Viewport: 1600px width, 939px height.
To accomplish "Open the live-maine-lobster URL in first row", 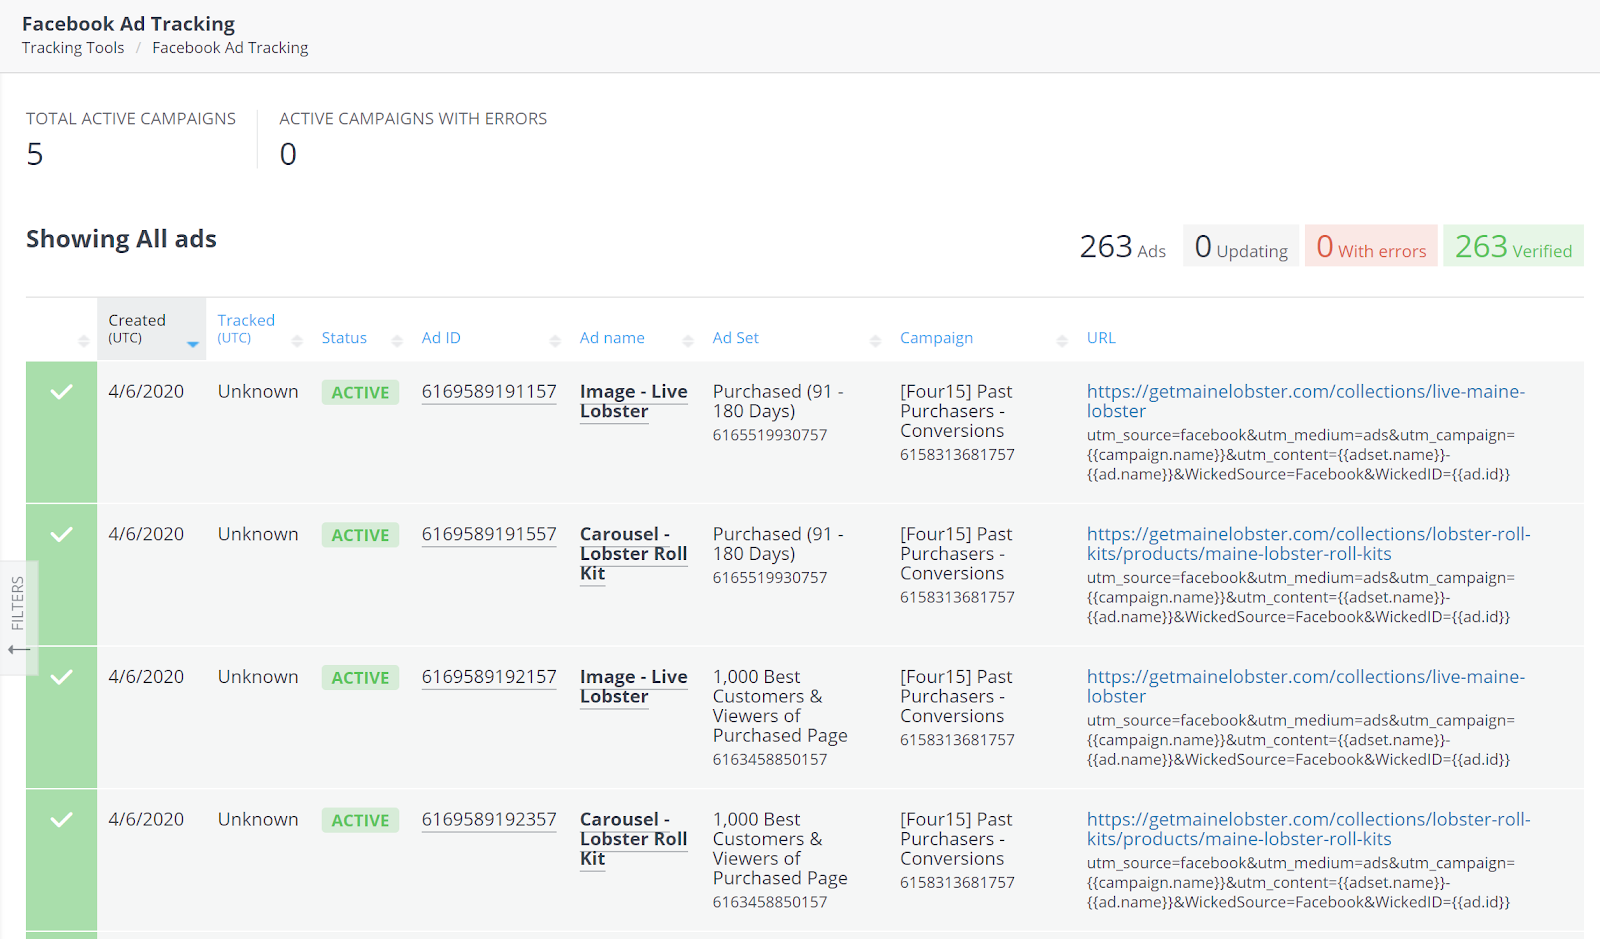I will point(1305,392).
